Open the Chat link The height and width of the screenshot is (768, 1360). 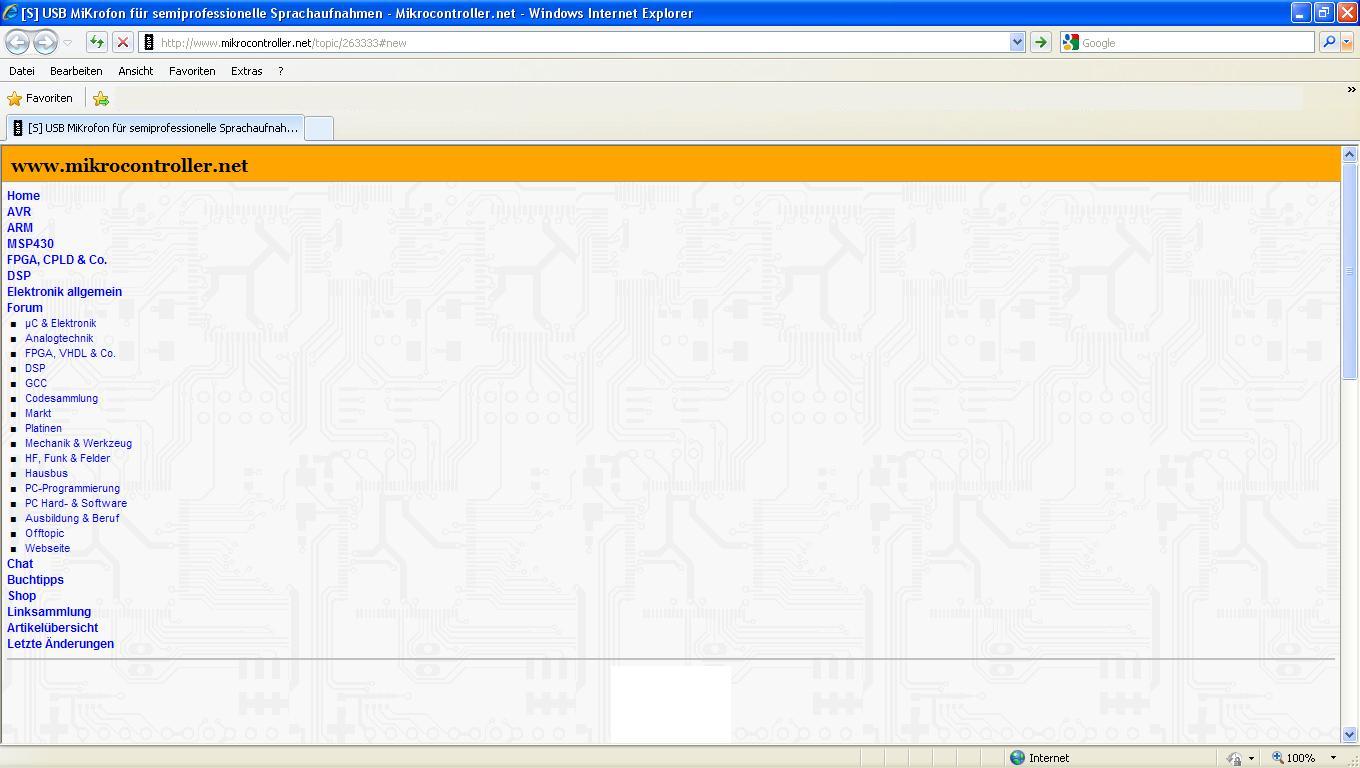click(x=20, y=564)
